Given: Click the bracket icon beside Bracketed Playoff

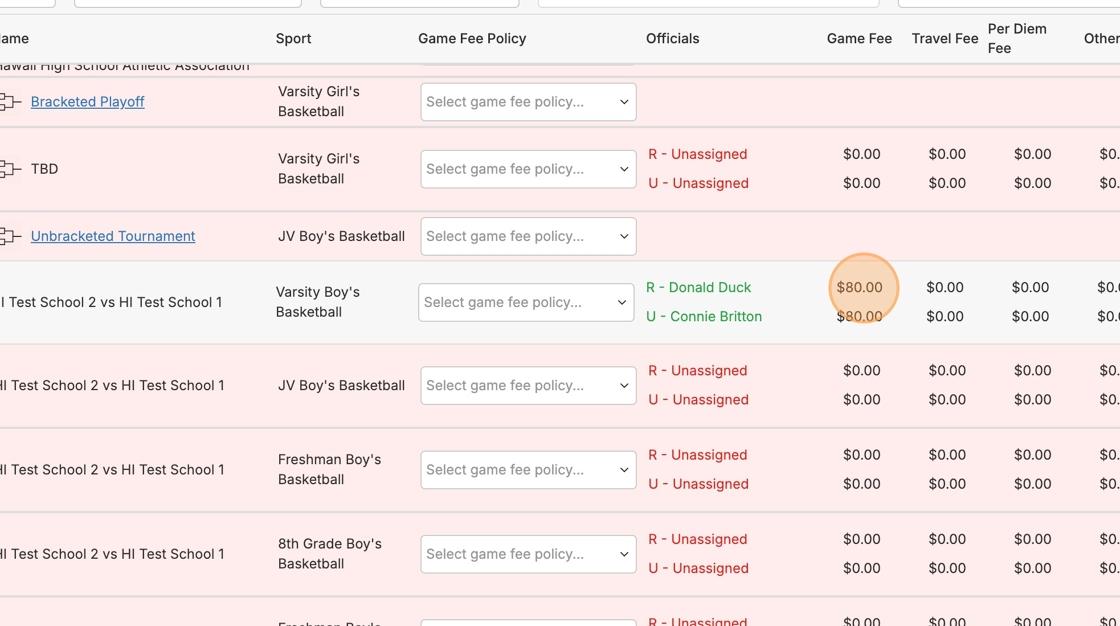Looking at the screenshot, I should click(10, 102).
